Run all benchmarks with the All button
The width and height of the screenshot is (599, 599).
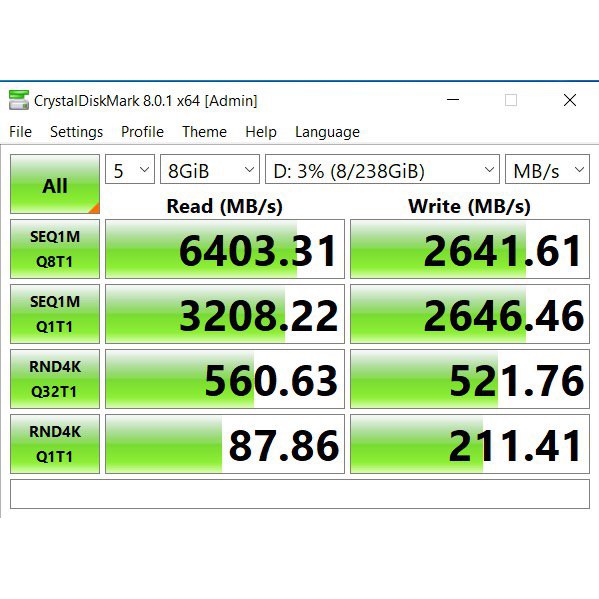point(55,184)
